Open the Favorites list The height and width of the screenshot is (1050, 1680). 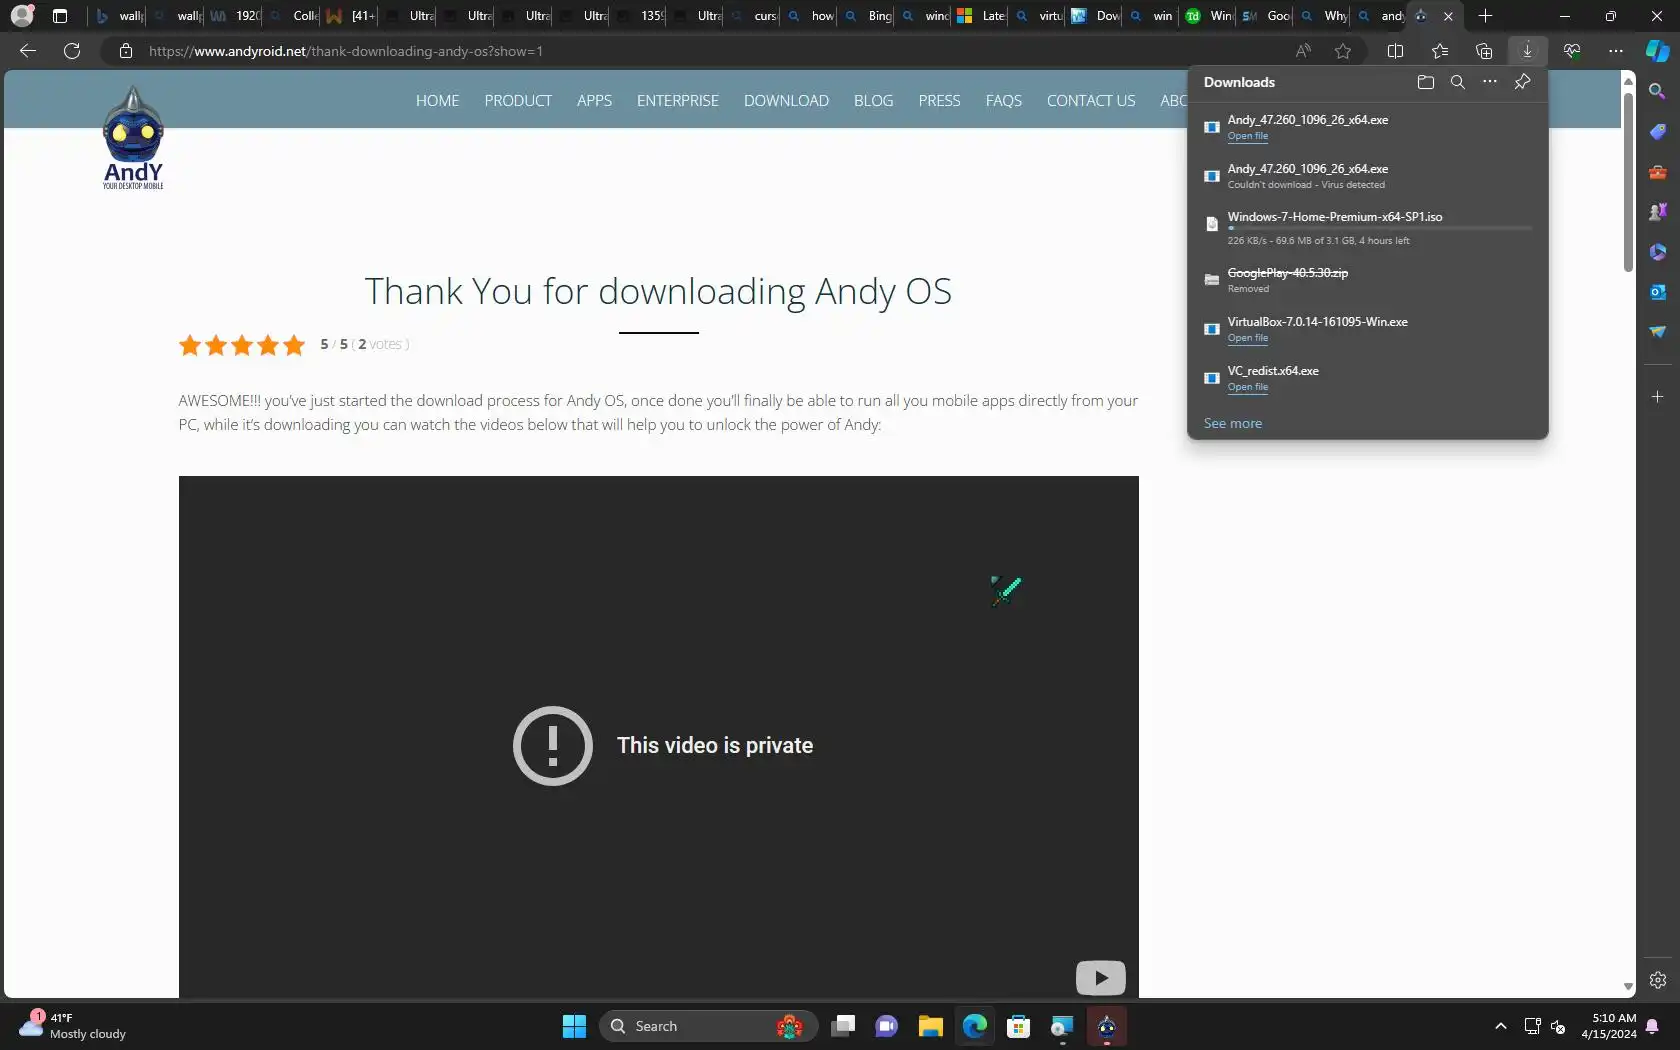(x=1440, y=51)
